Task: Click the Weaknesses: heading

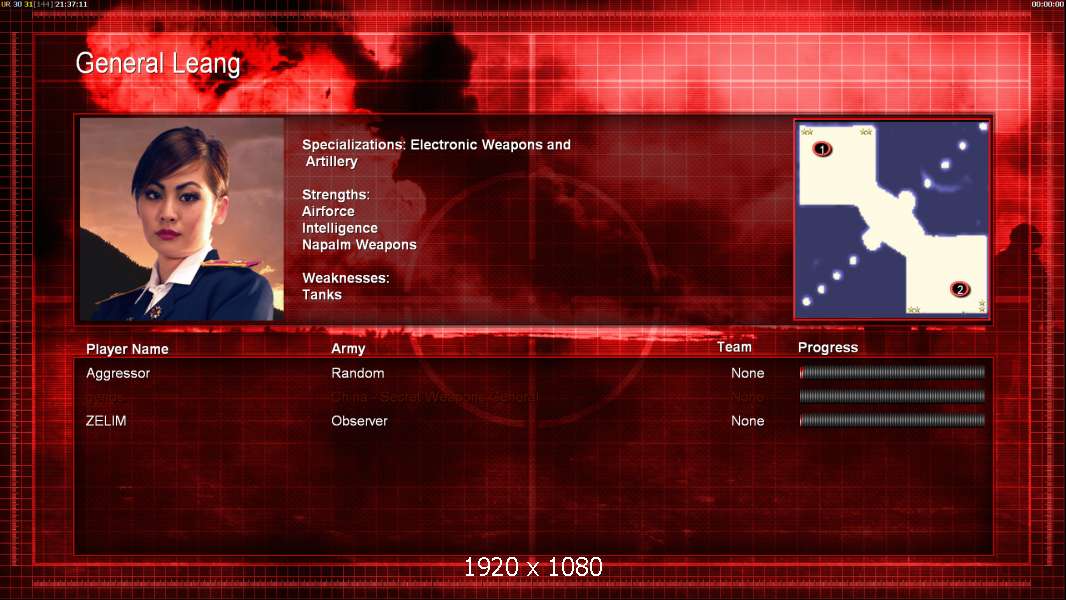Action: pyautogui.click(x=345, y=278)
